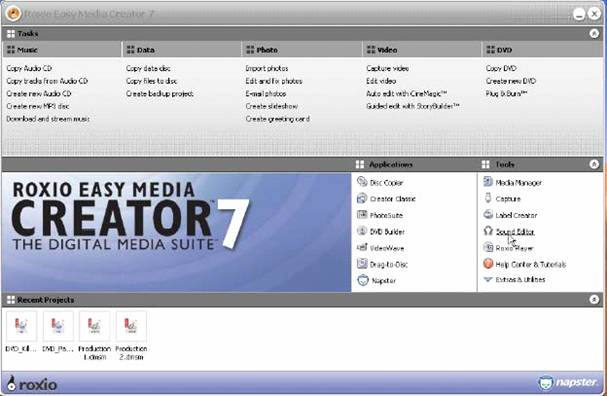Click Create slideshow link
This screenshot has width=607, height=396.
(x=271, y=106)
